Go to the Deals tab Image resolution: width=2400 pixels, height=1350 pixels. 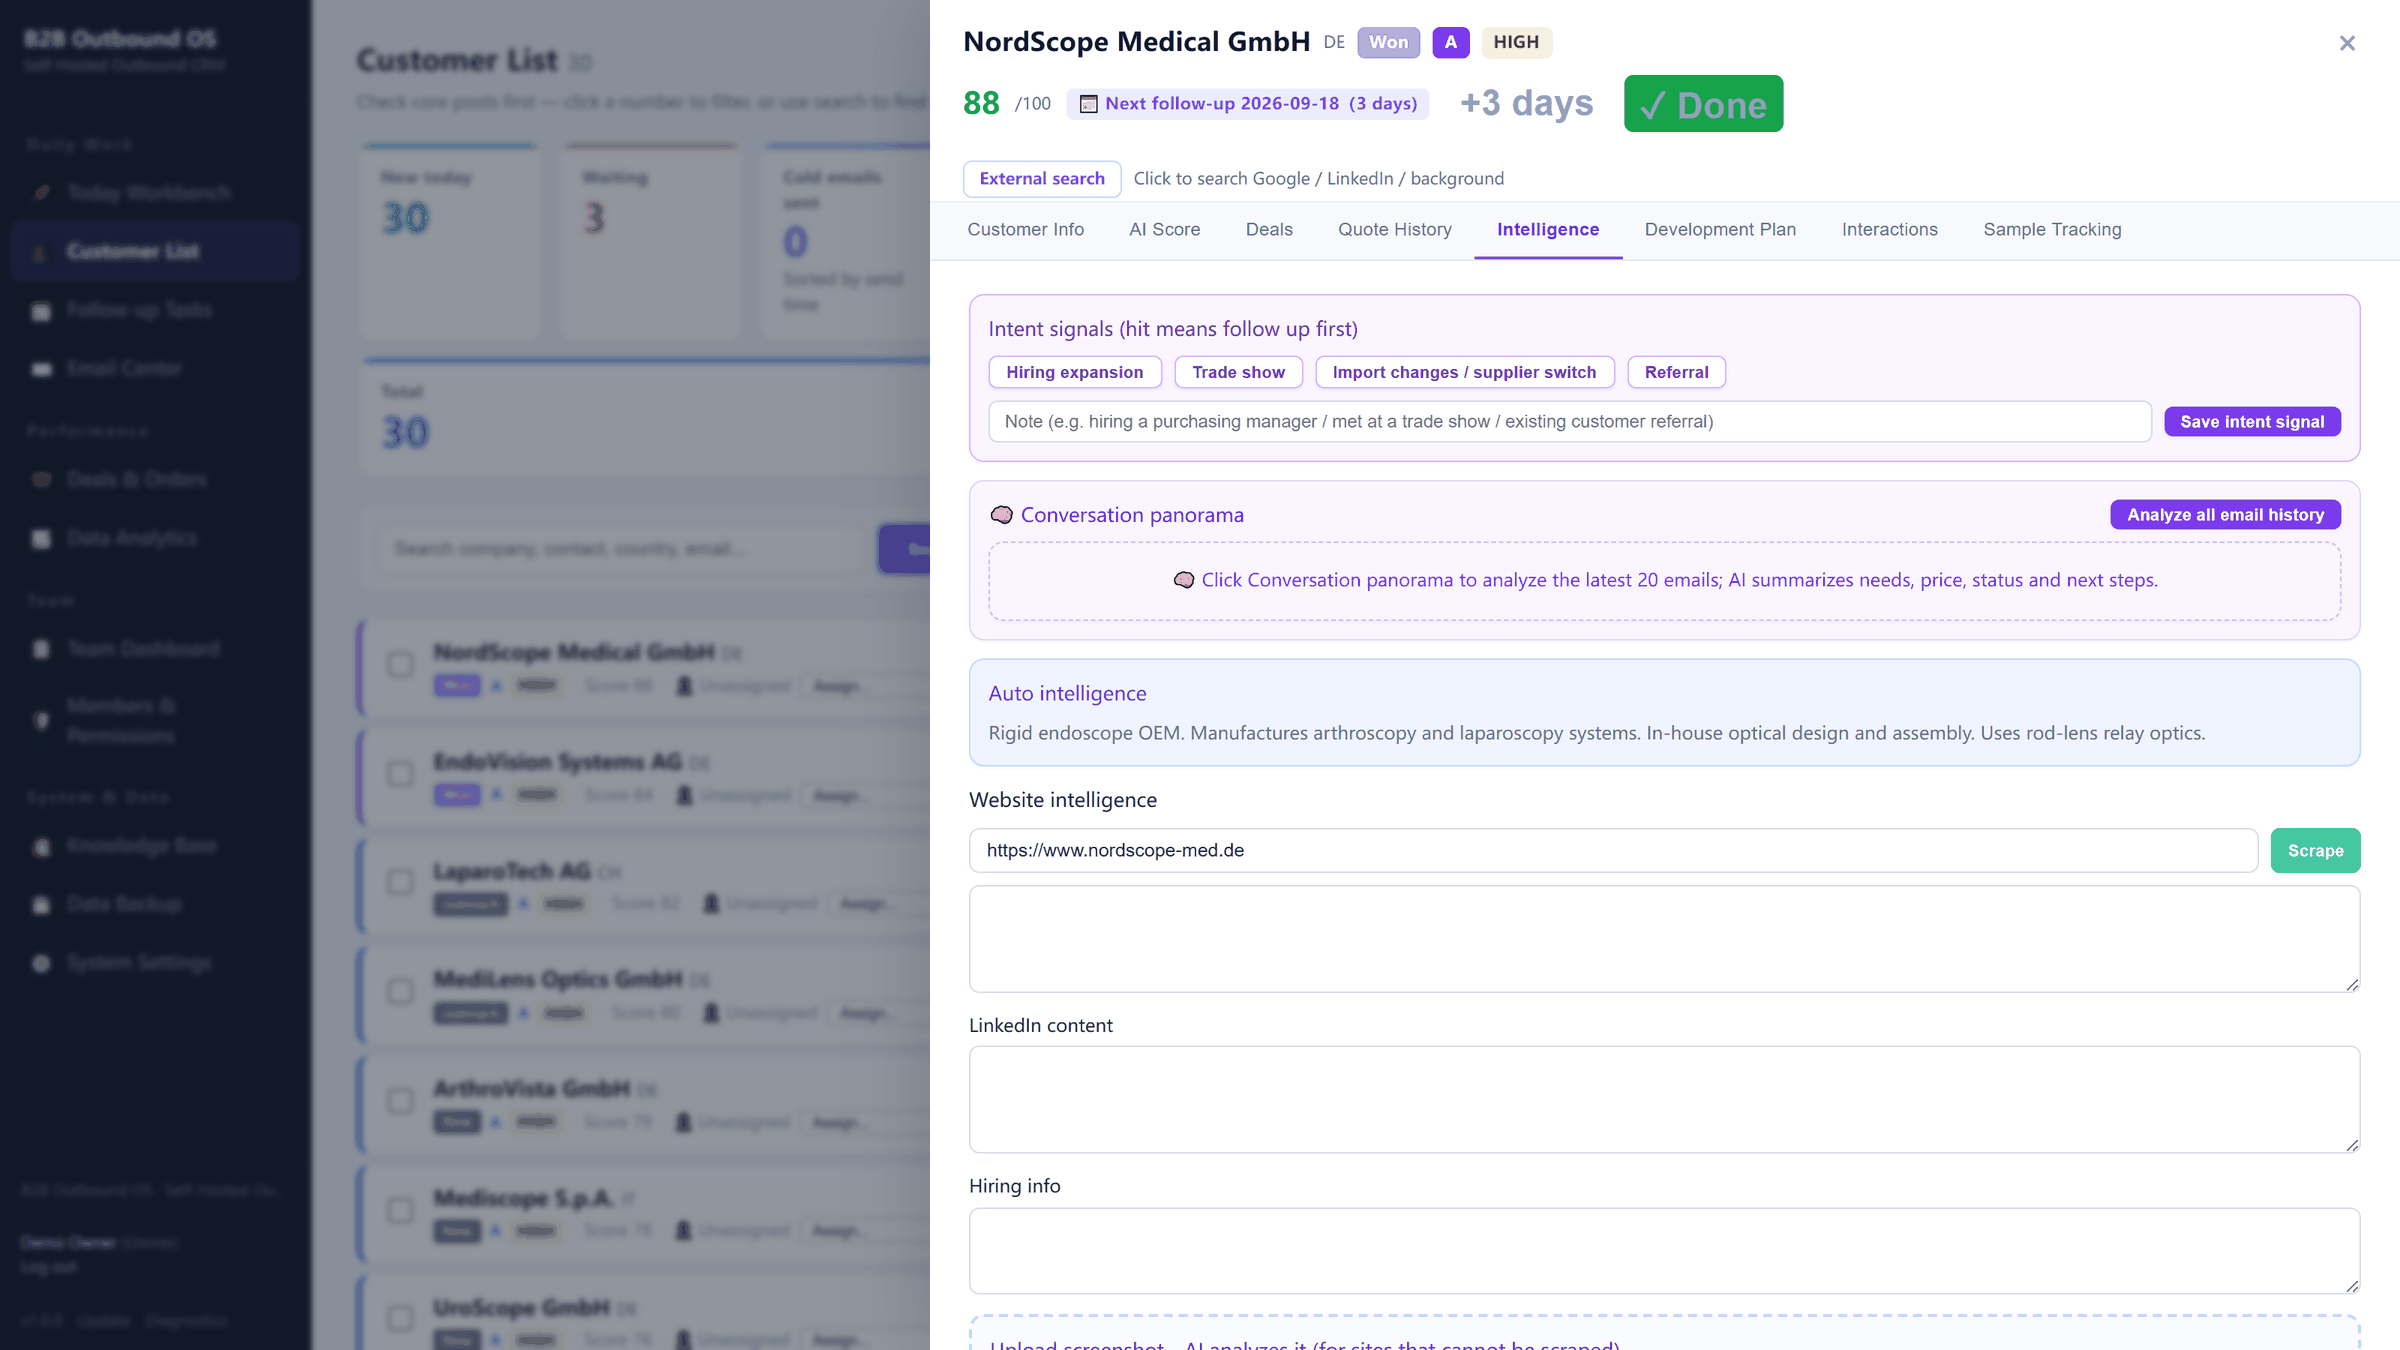(x=1269, y=229)
